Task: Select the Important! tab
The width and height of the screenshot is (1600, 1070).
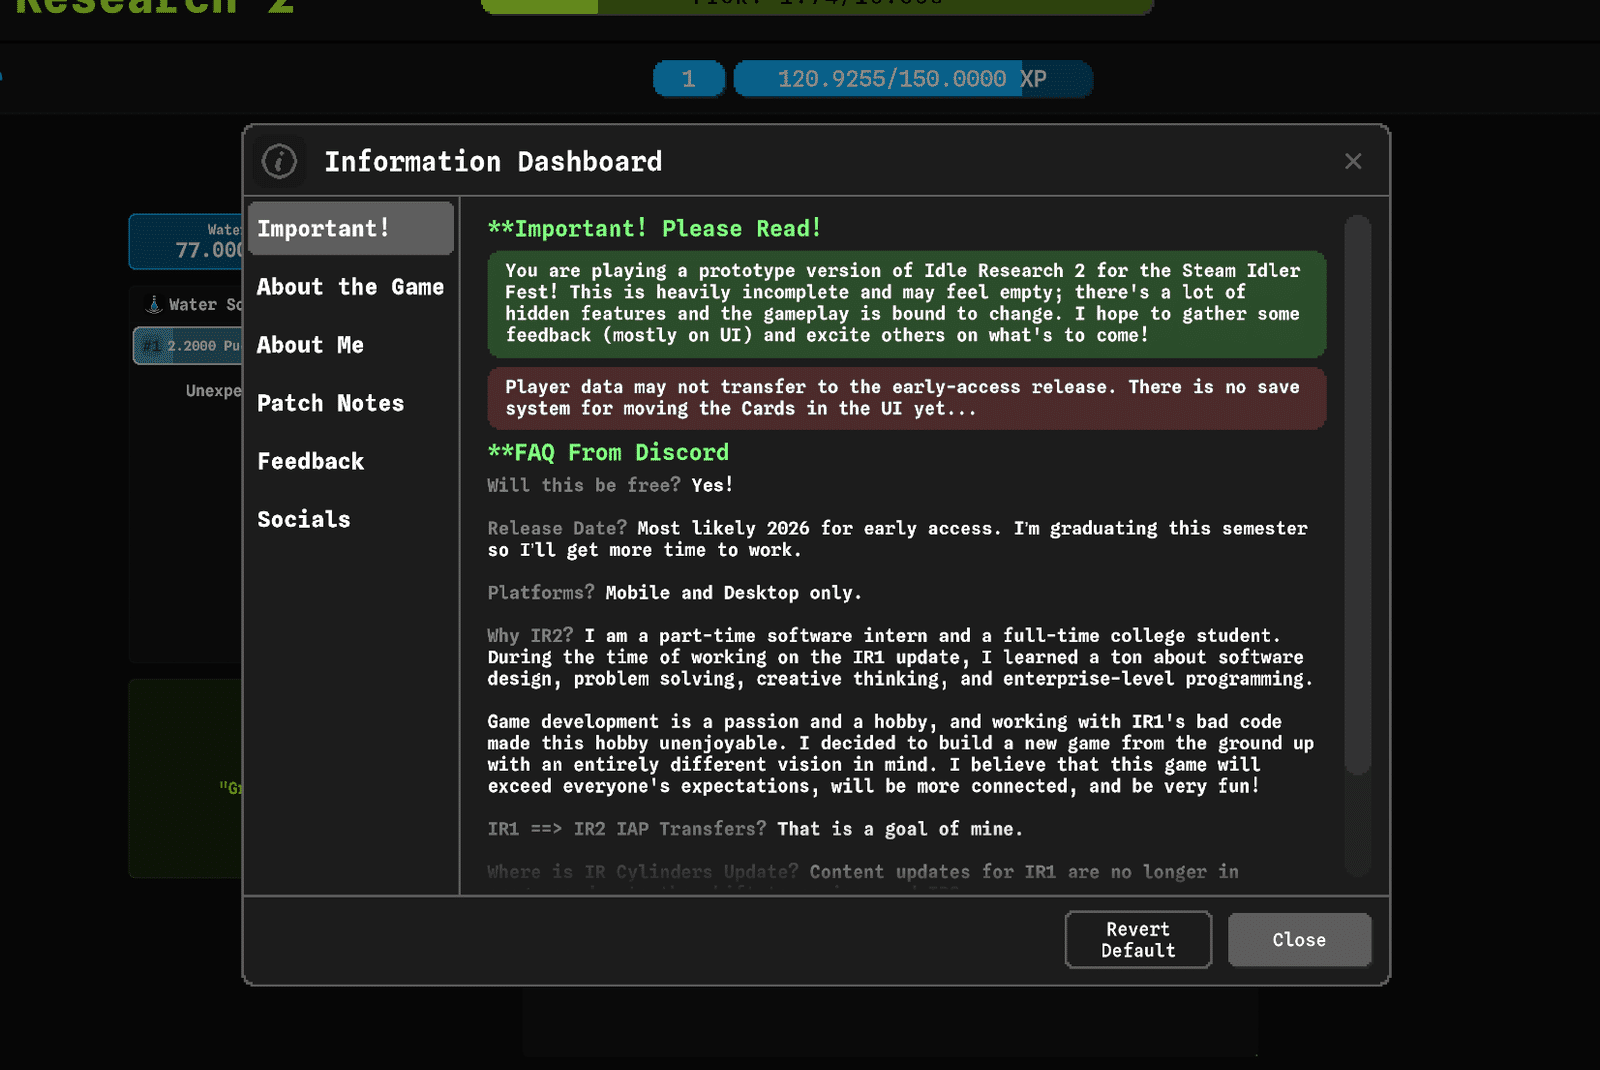Action: [x=351, y=228]
